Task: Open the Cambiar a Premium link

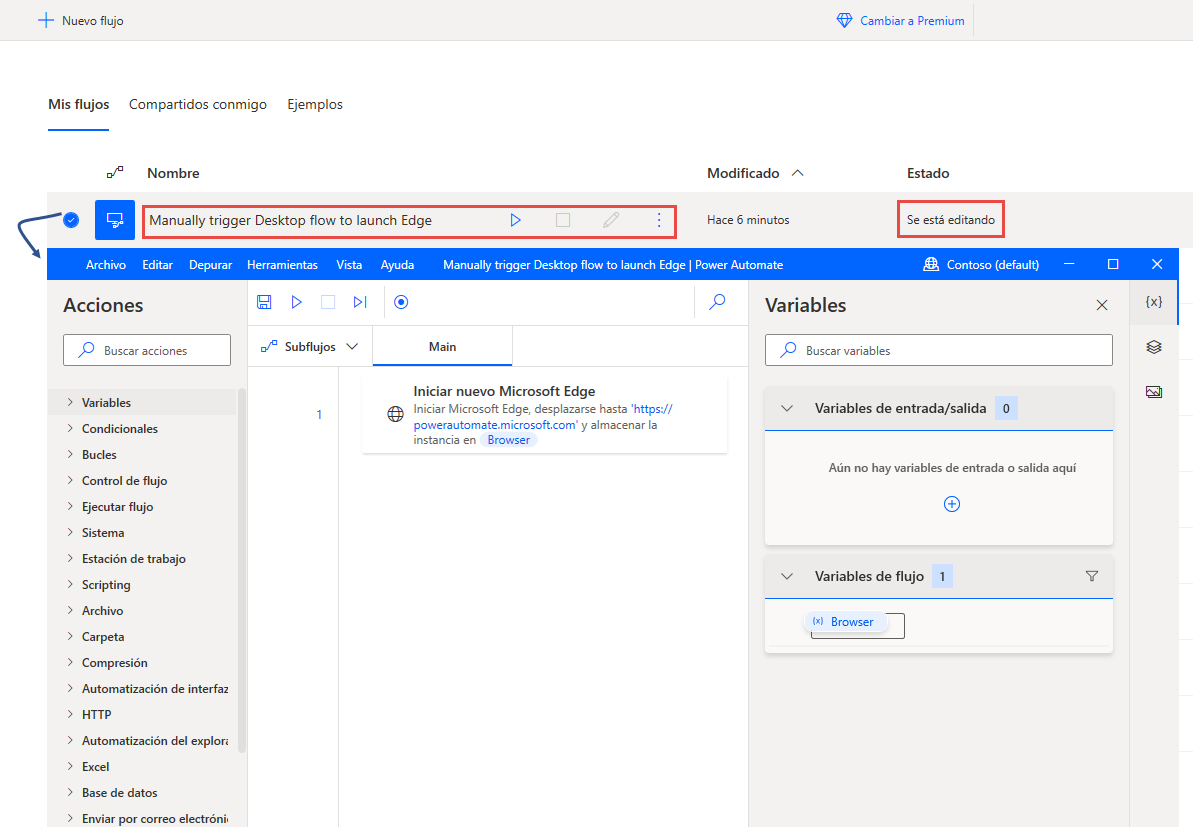Action: click(x=900, y=21)
